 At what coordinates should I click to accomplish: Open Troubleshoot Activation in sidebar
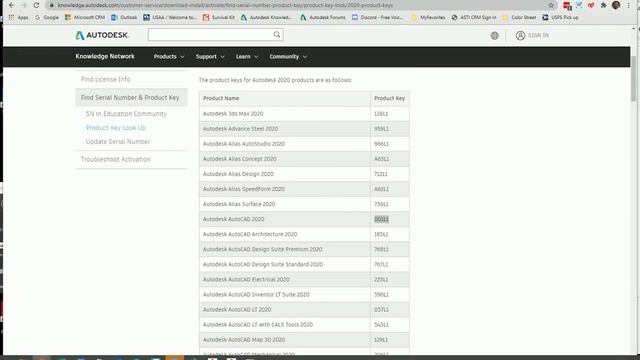pos(116,159)
